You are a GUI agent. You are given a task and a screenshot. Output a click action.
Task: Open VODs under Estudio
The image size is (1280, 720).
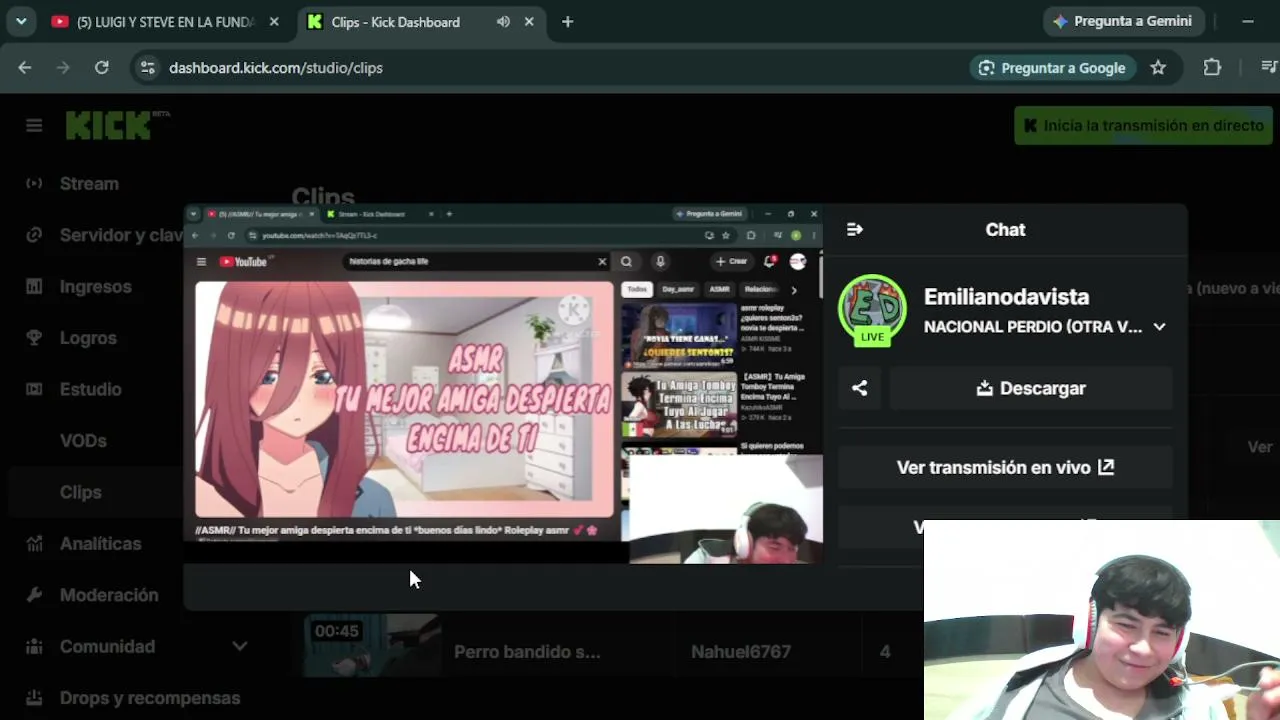(83, 441)
